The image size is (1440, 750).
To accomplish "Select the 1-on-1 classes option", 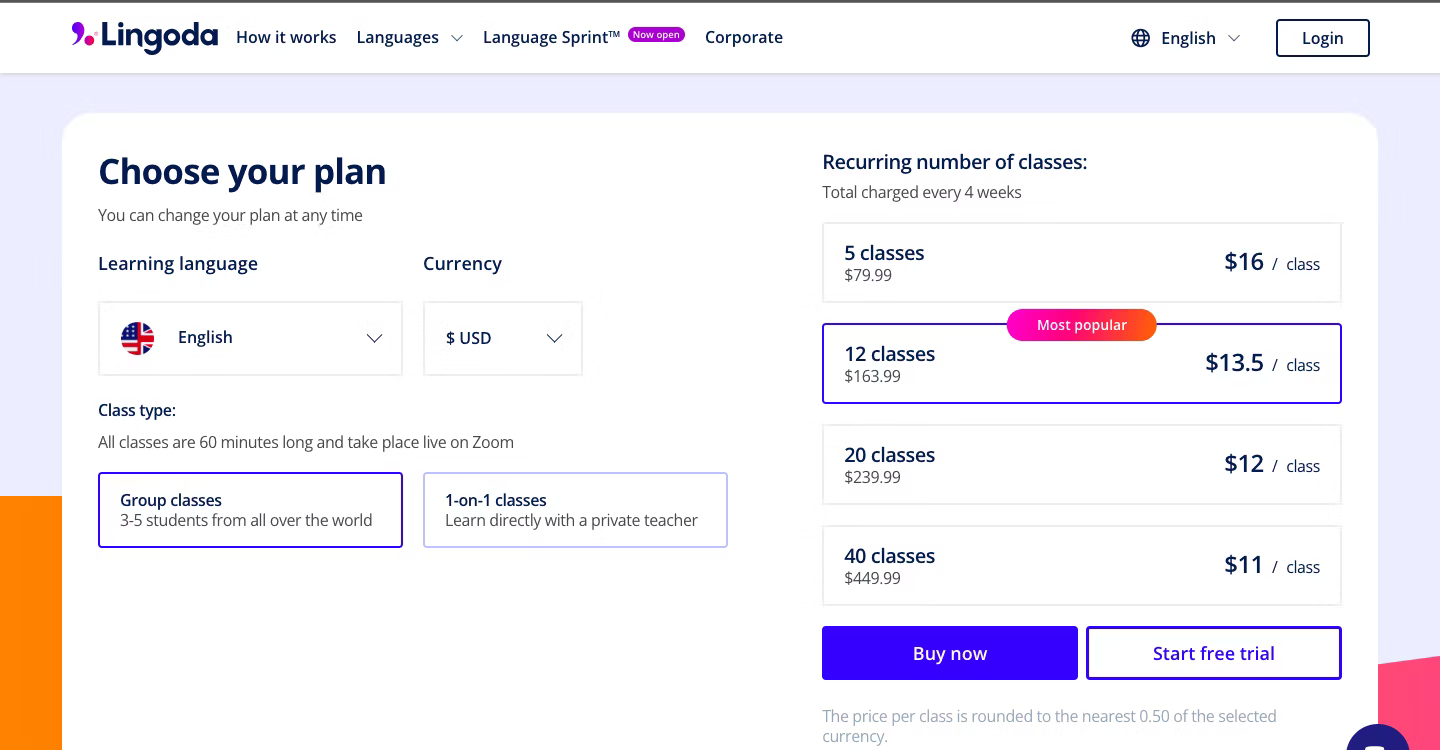I will (x=575, y=510).
